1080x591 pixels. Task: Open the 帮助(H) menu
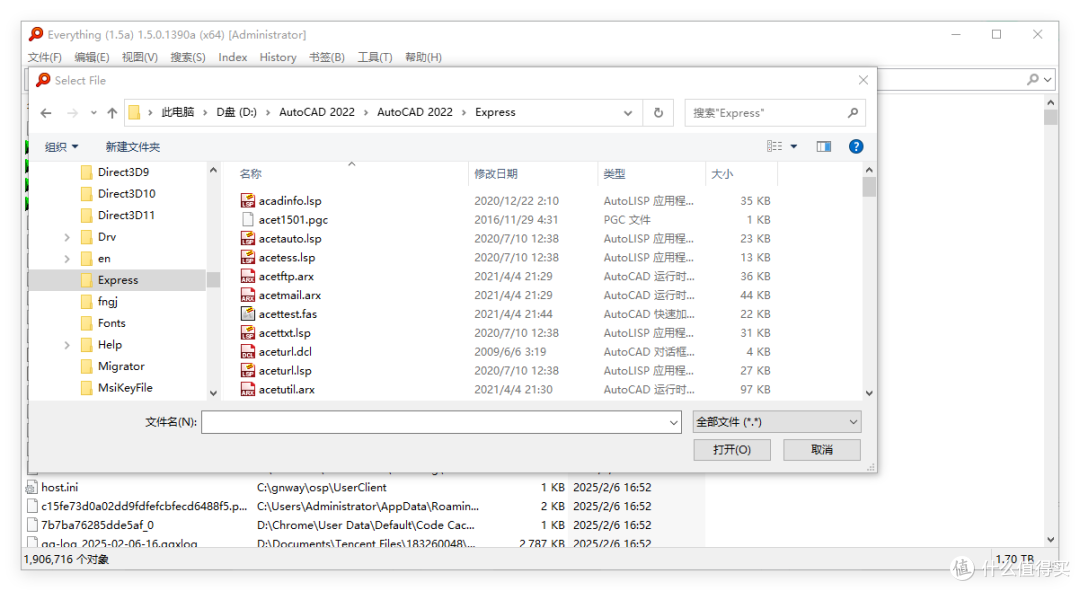pos(423,57)
